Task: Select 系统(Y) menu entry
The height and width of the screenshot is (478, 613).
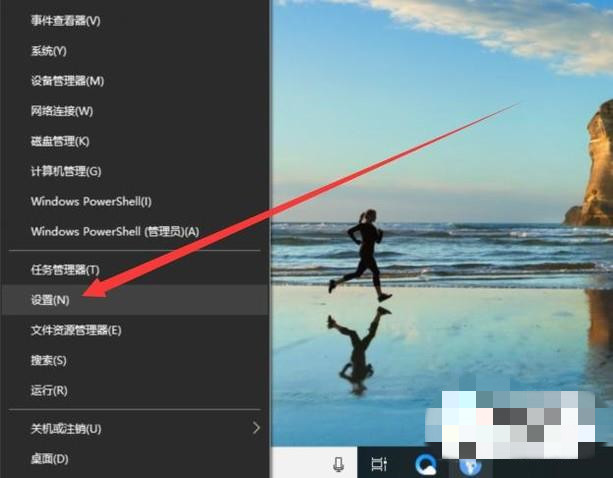Action: 135,50
